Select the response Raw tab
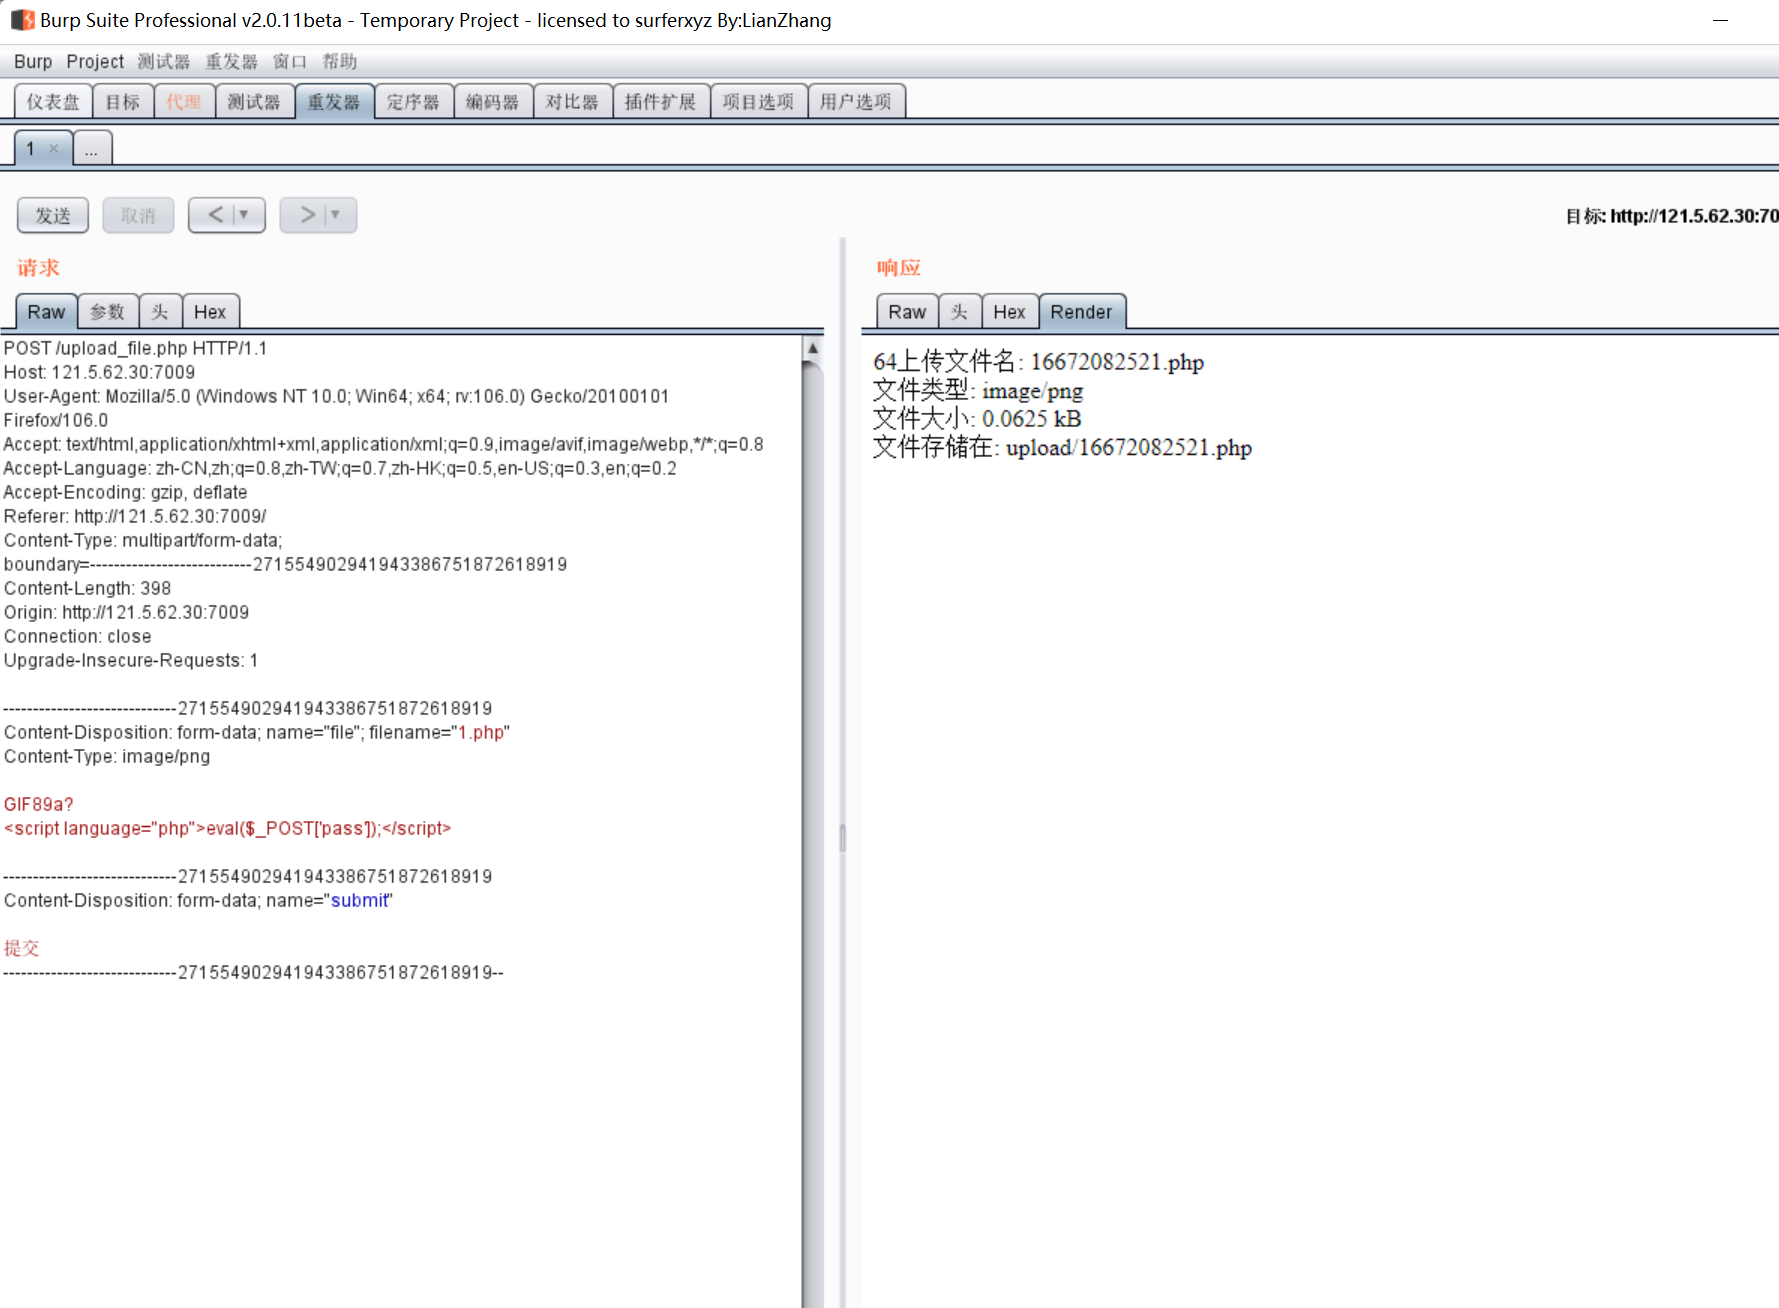 907,312
